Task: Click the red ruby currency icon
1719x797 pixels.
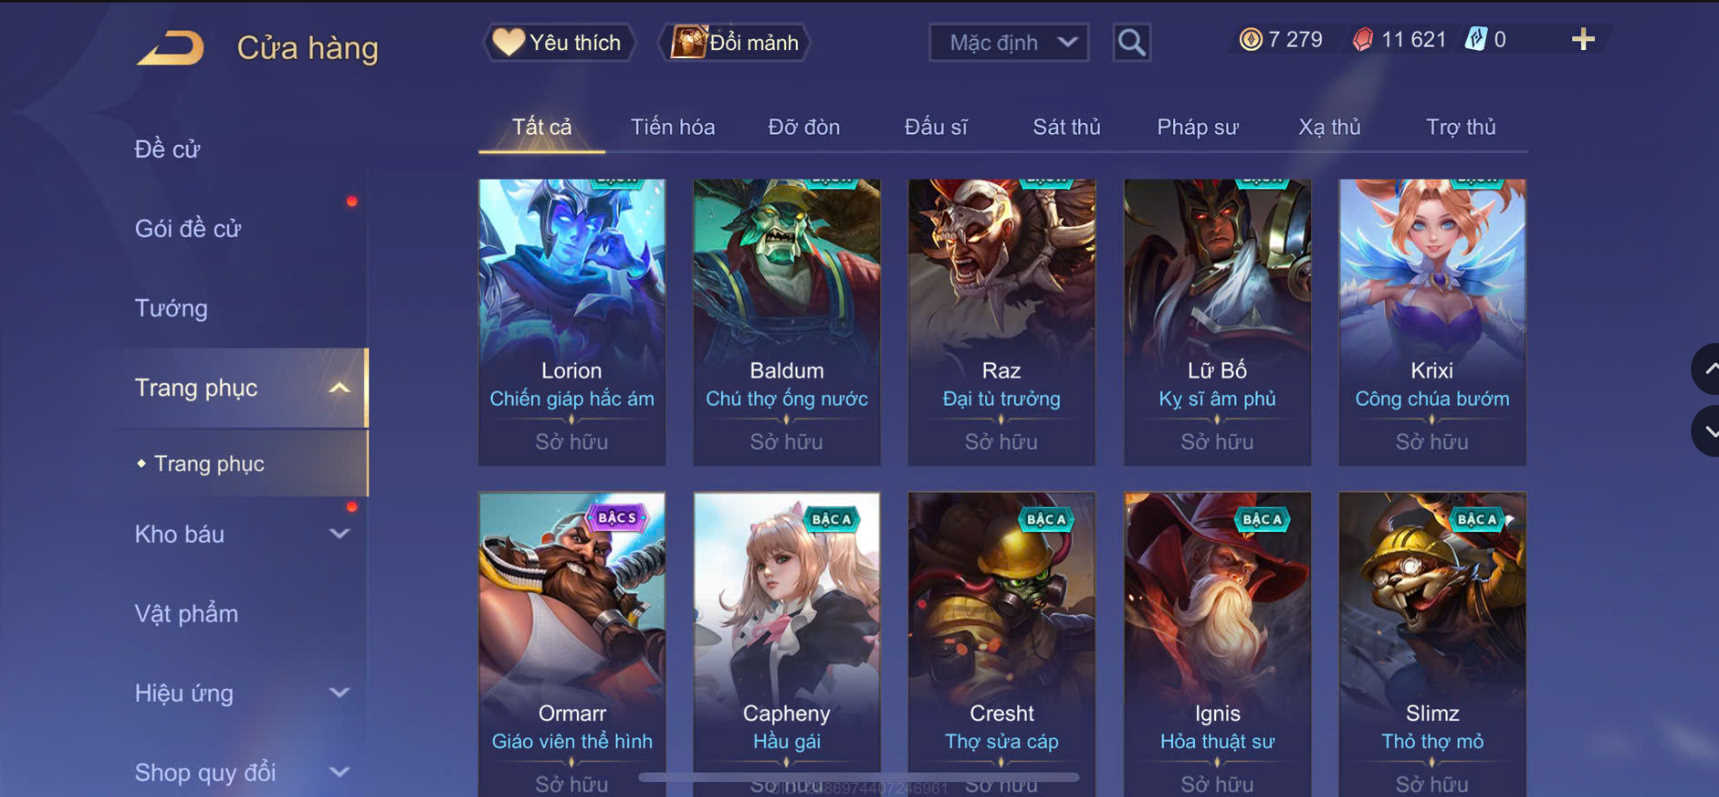Action: (1362, 39)
